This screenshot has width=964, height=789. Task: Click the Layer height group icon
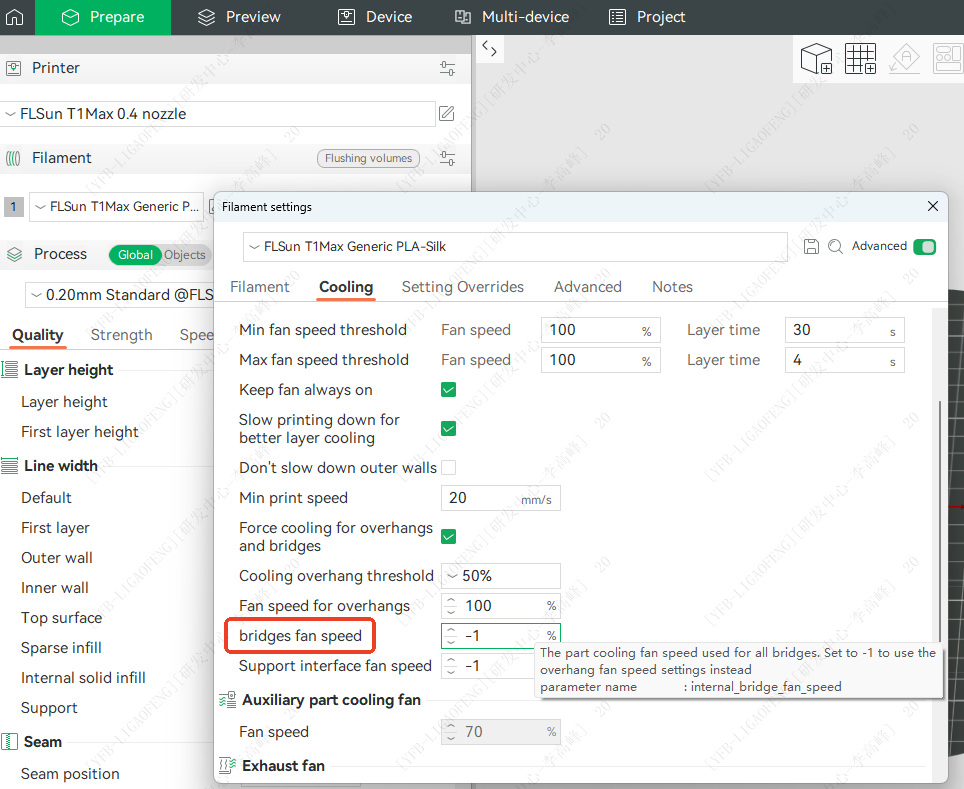point(9,370)
